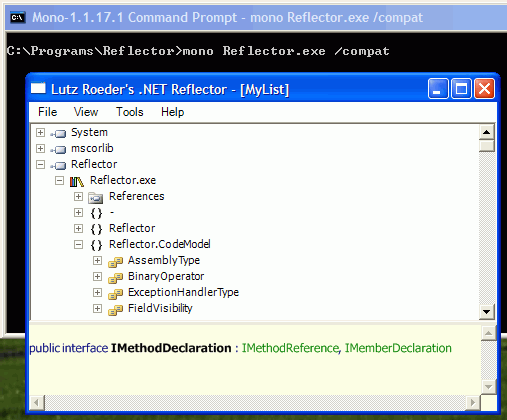Expand the '-' namespace node
Image resolution: width=507 pixels, height=420 pixels.
pos(78,212)
